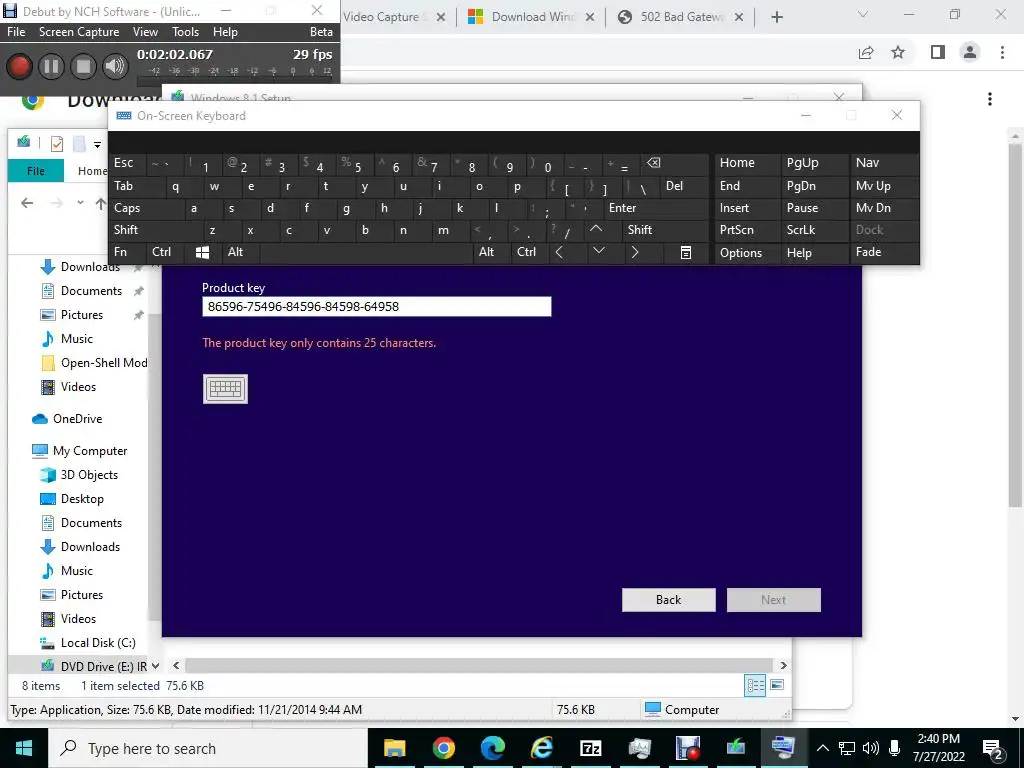Open Chrome tab search chevron

coord(862,14)
